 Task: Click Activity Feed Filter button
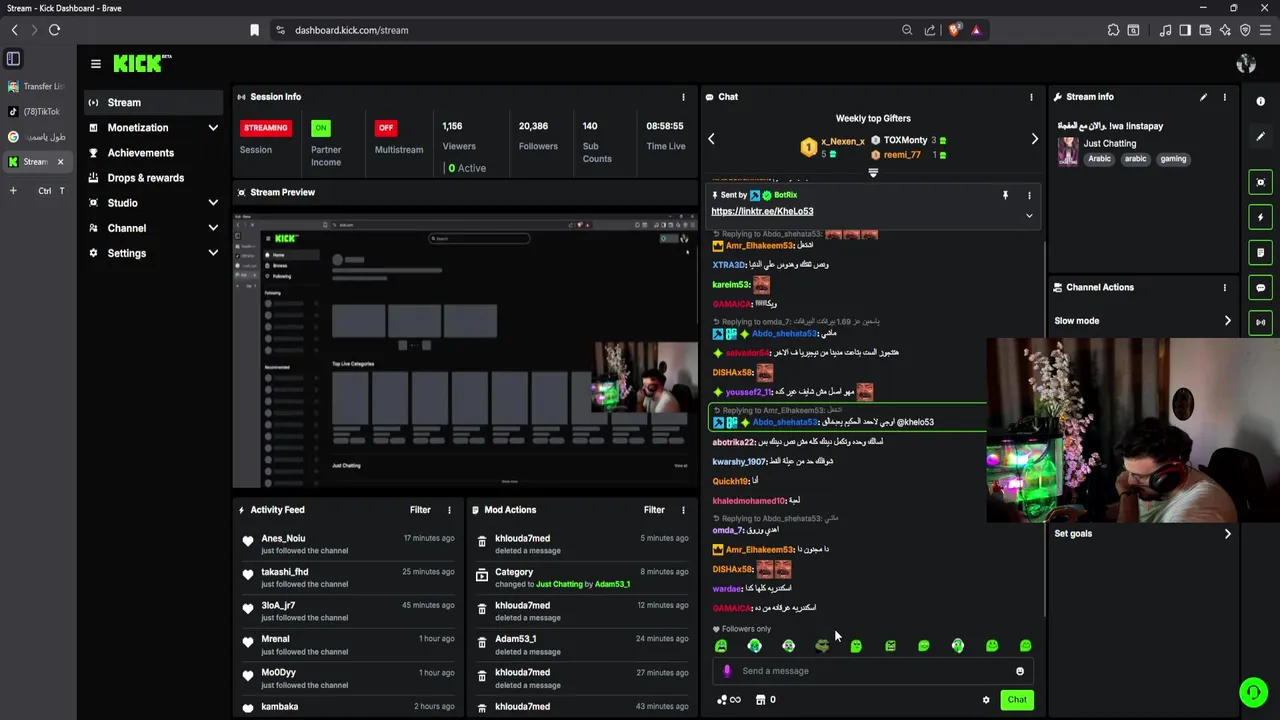pos(420,510)
